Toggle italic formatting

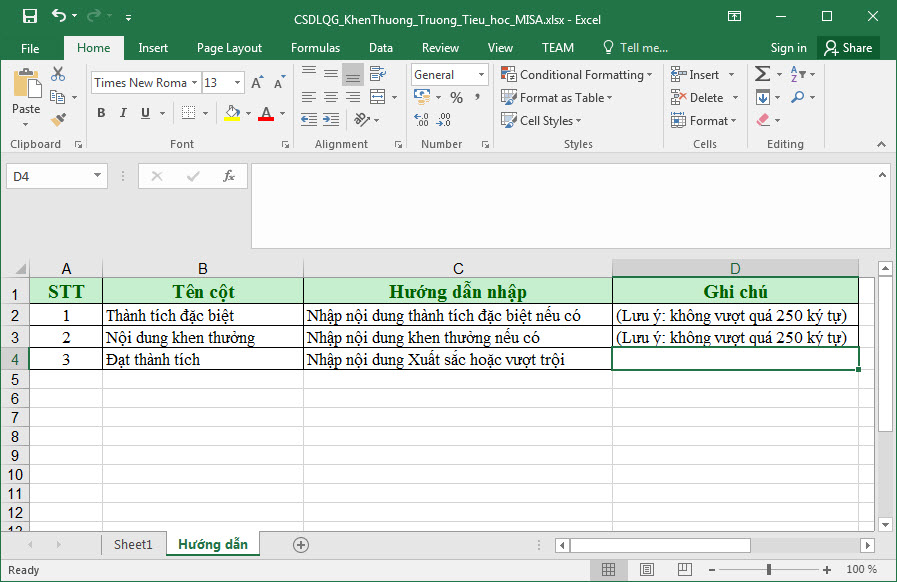[123, 114]
